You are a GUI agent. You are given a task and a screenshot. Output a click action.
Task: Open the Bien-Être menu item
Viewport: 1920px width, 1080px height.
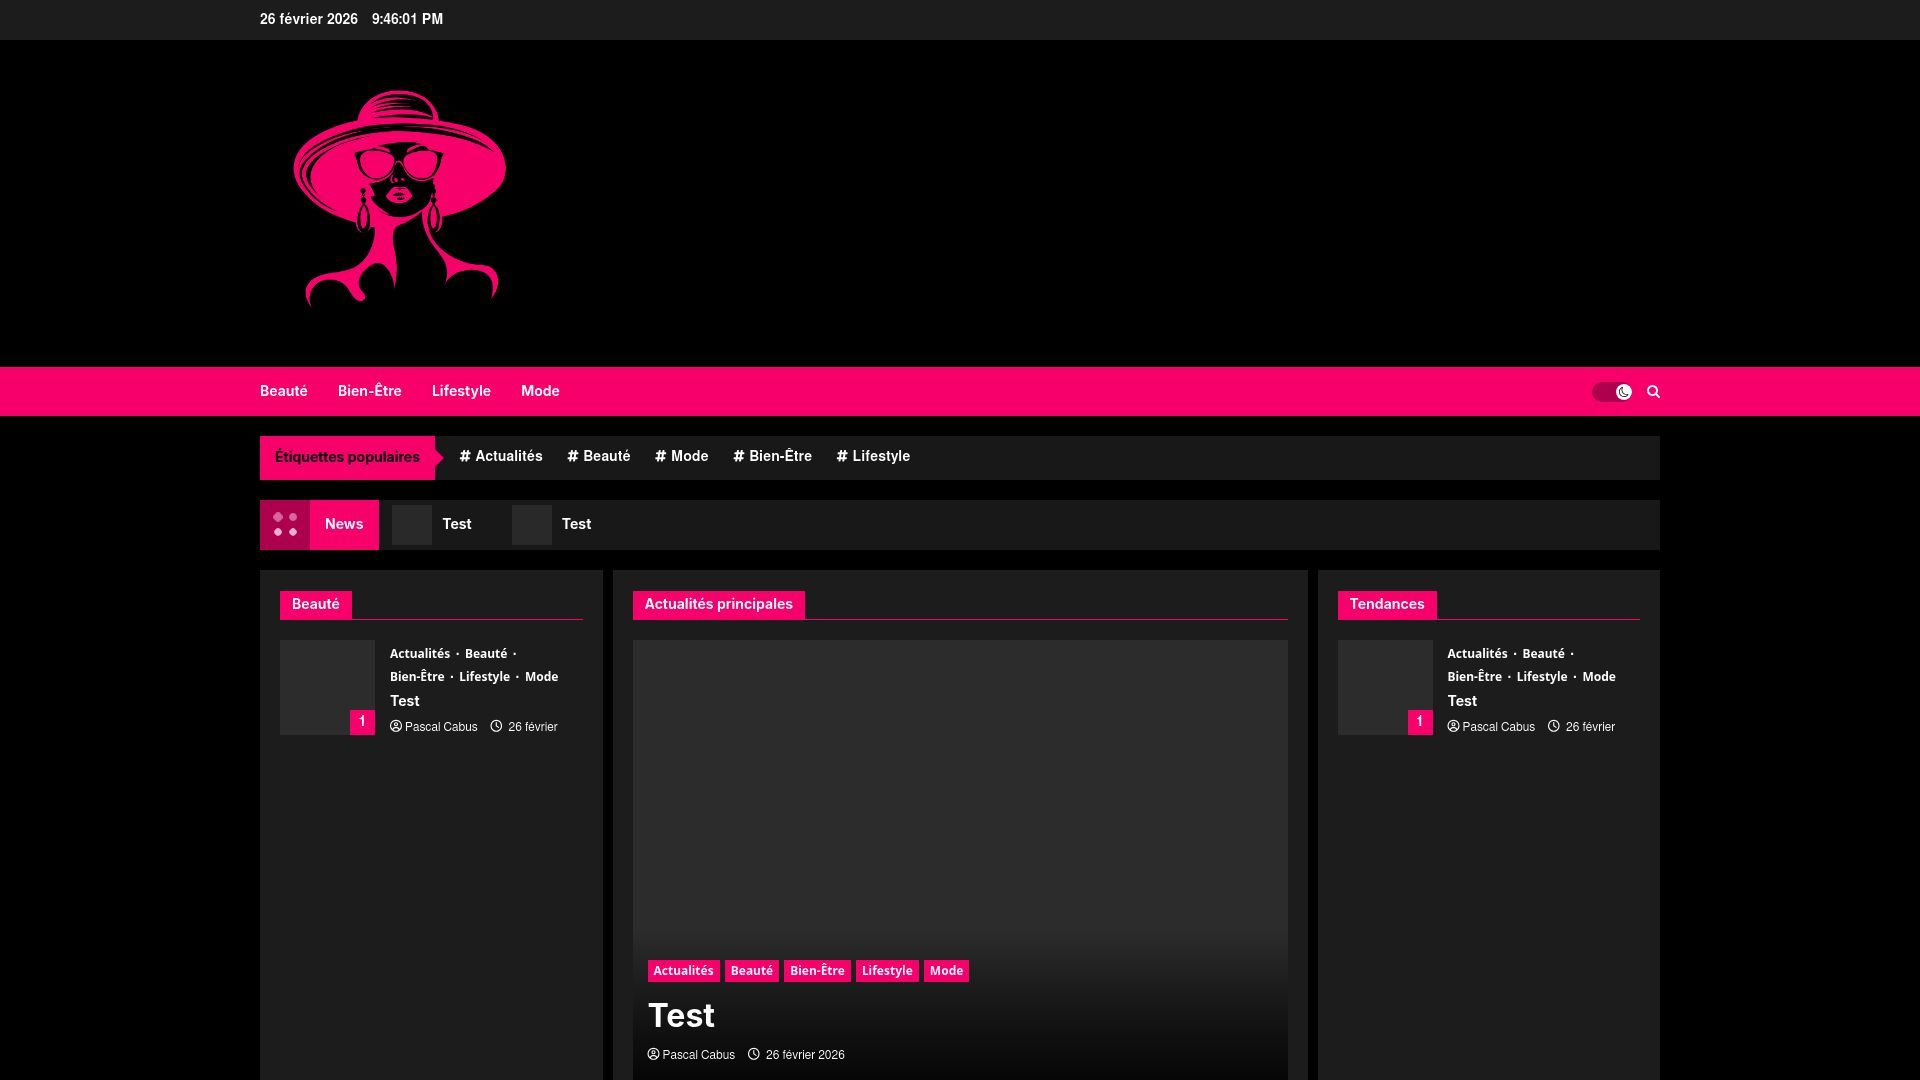pyautogui.click(x=370, y=391)
